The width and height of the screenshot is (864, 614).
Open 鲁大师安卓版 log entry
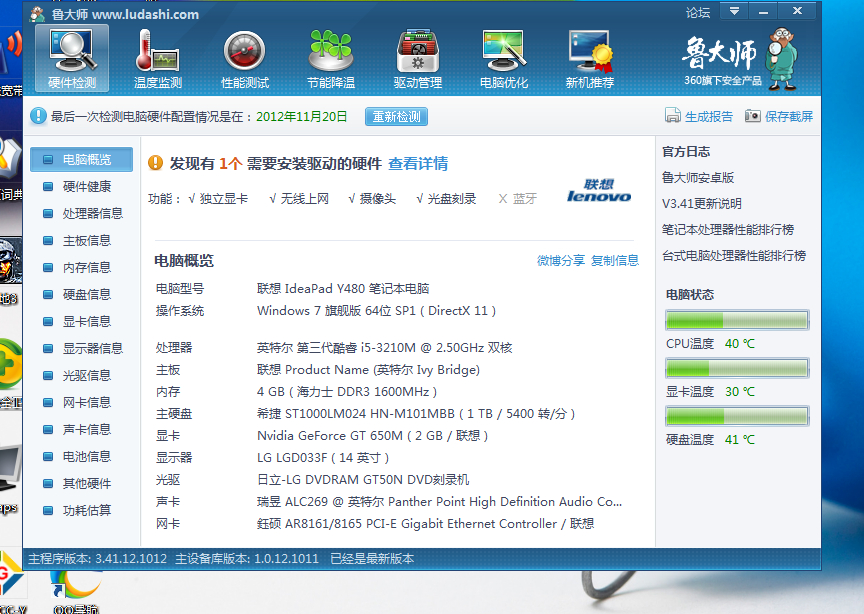coord(698,177)
